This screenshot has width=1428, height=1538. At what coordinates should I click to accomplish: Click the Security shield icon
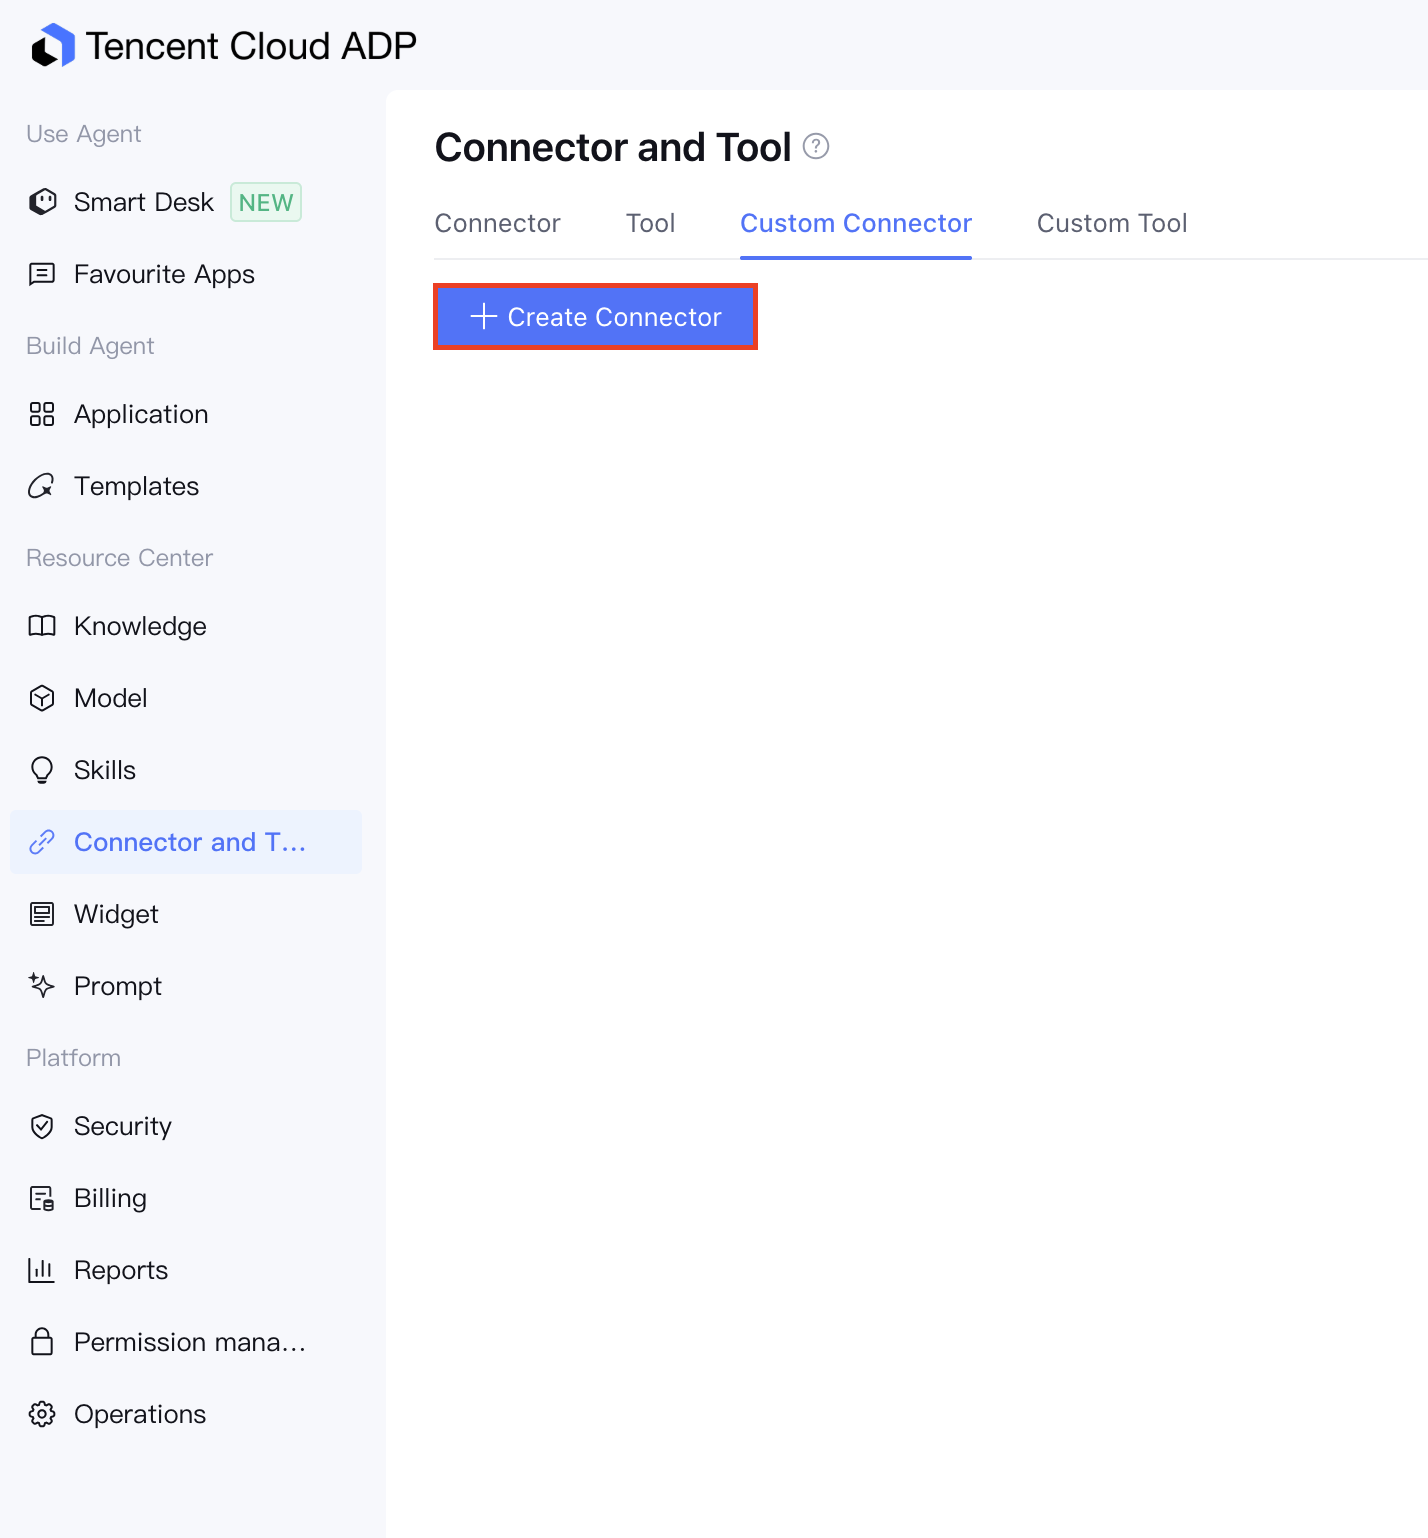(42, 1126)
